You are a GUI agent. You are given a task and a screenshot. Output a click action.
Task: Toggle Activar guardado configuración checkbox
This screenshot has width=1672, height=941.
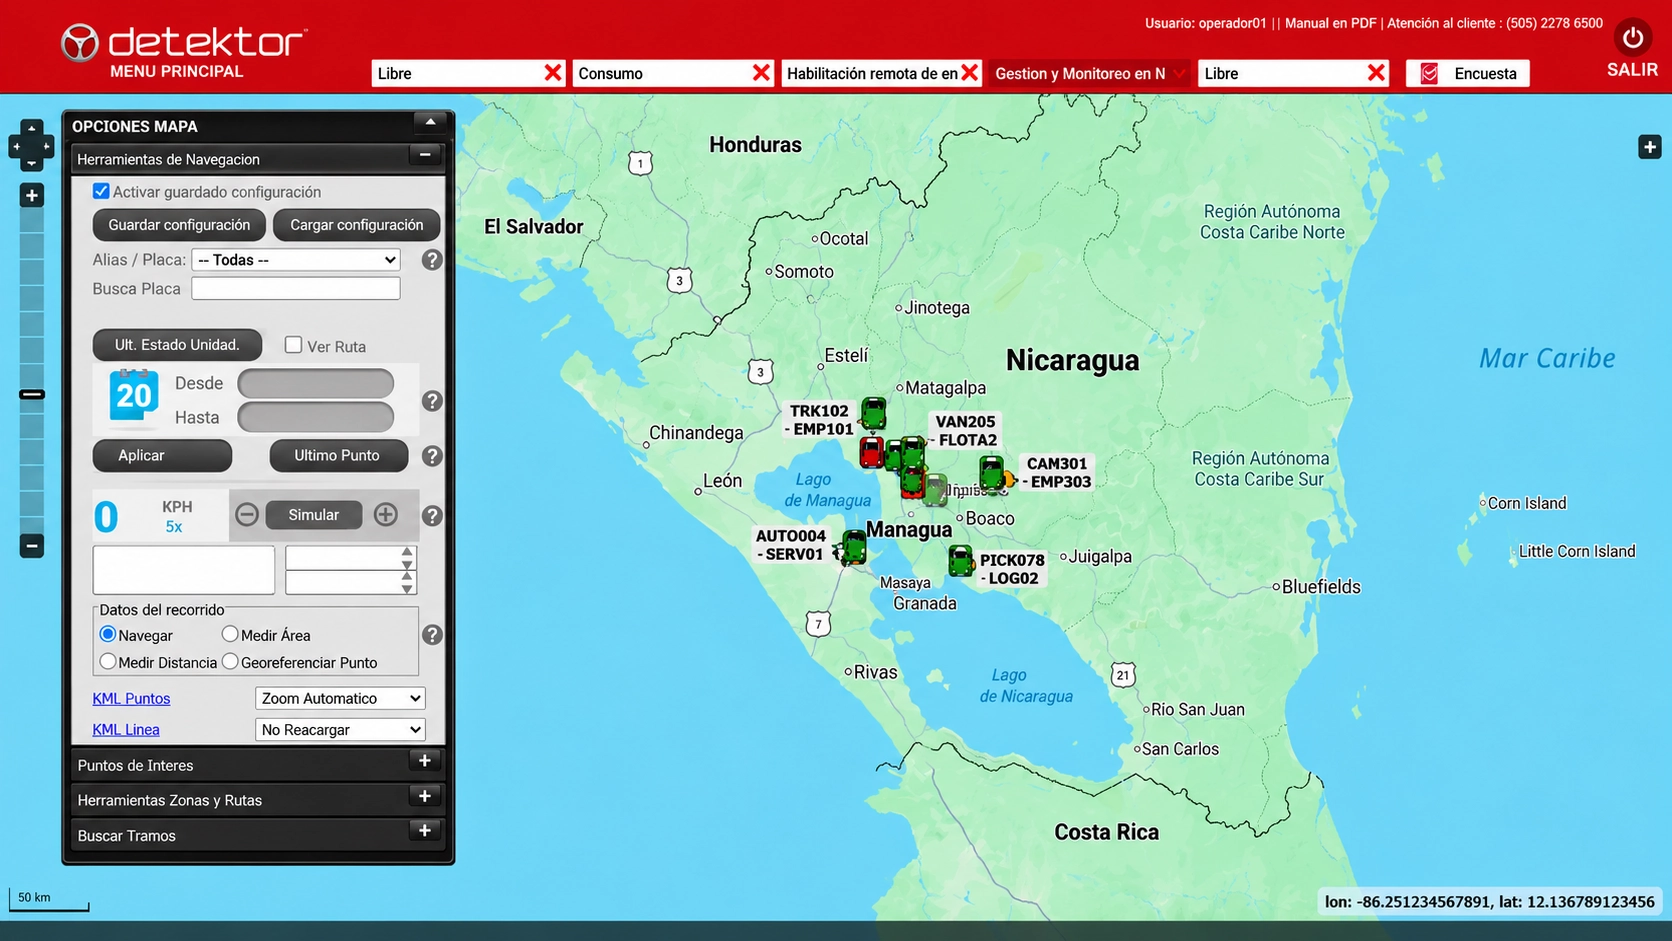[x=101, y=191]
